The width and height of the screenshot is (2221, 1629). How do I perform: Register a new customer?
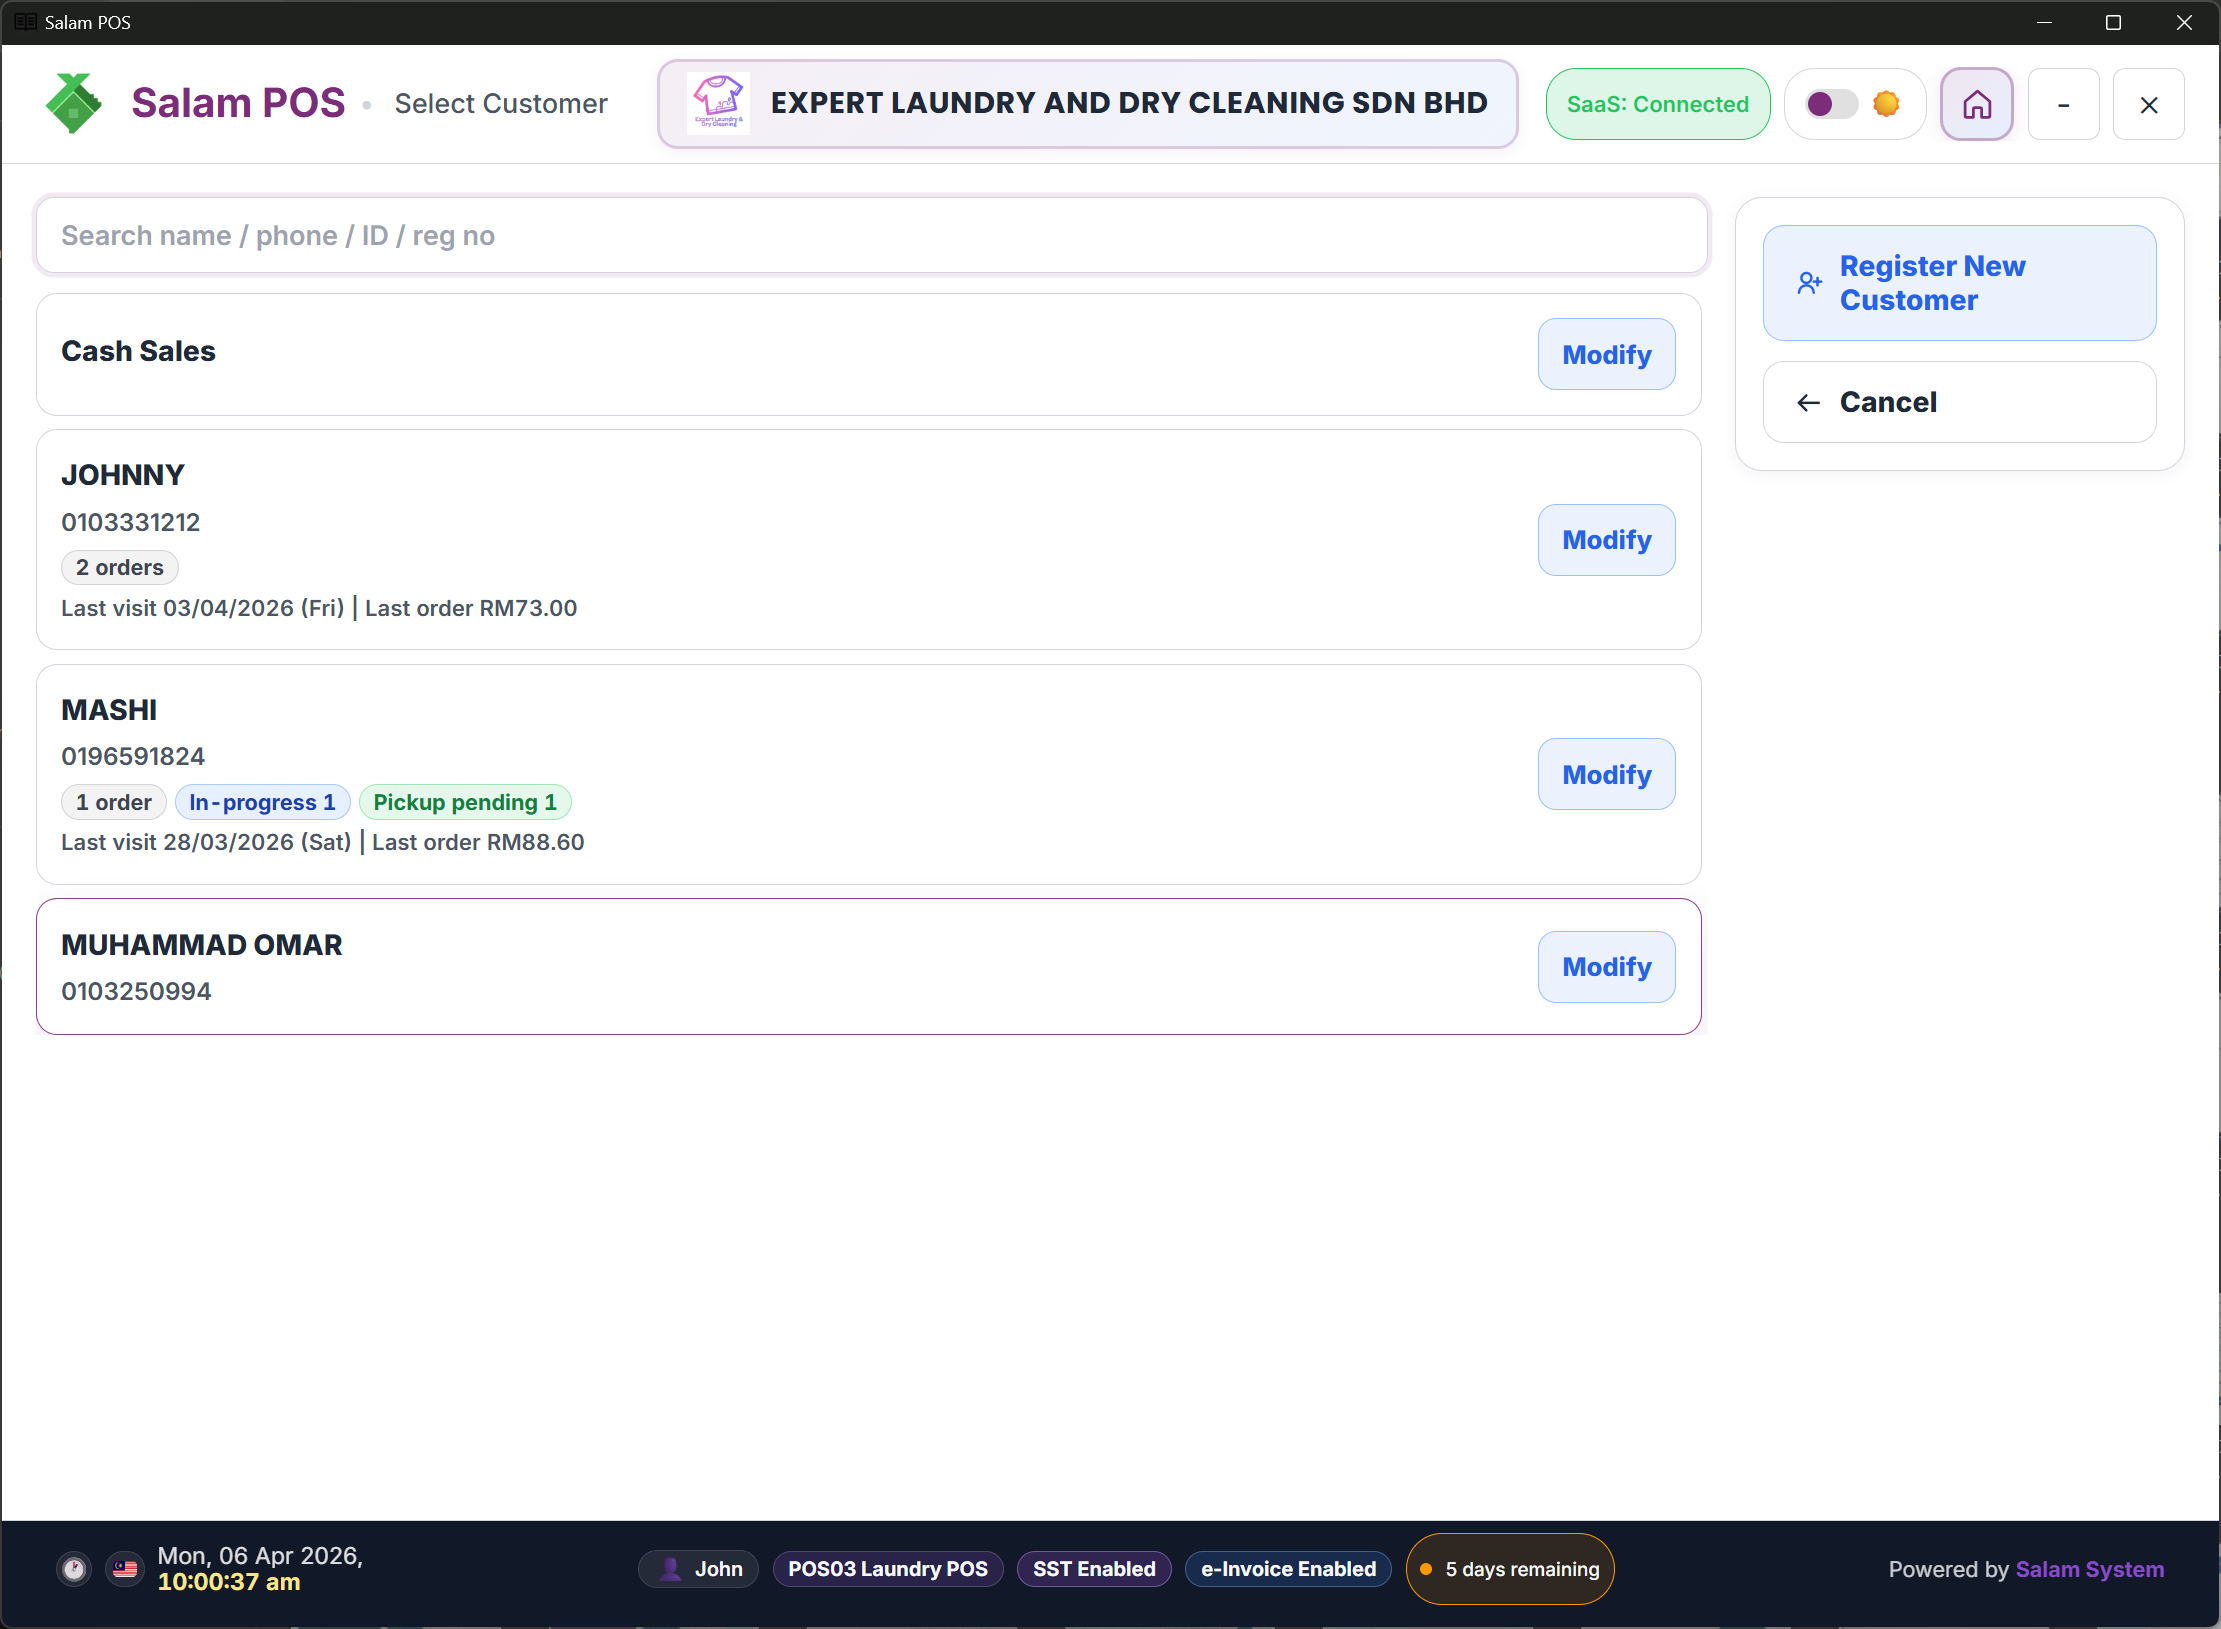1959,283
